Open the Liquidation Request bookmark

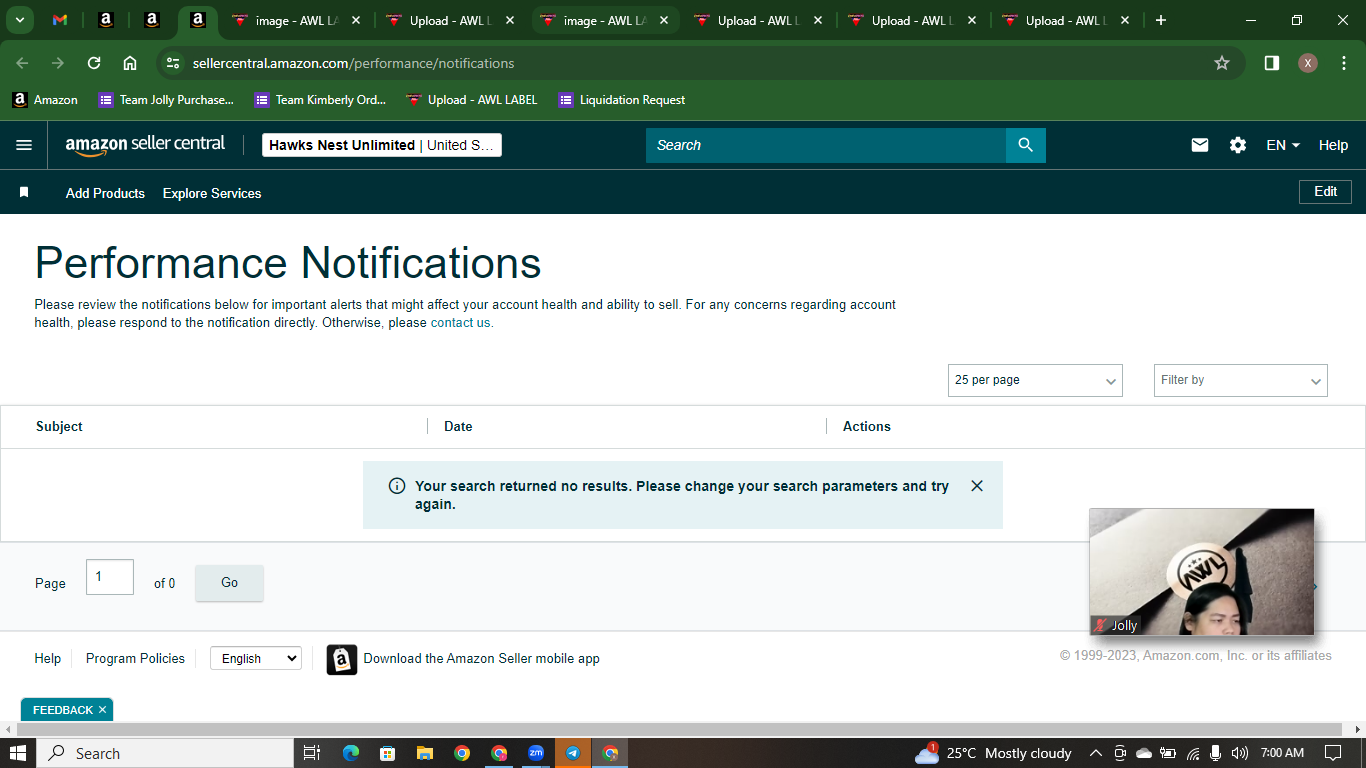[622, 100]
